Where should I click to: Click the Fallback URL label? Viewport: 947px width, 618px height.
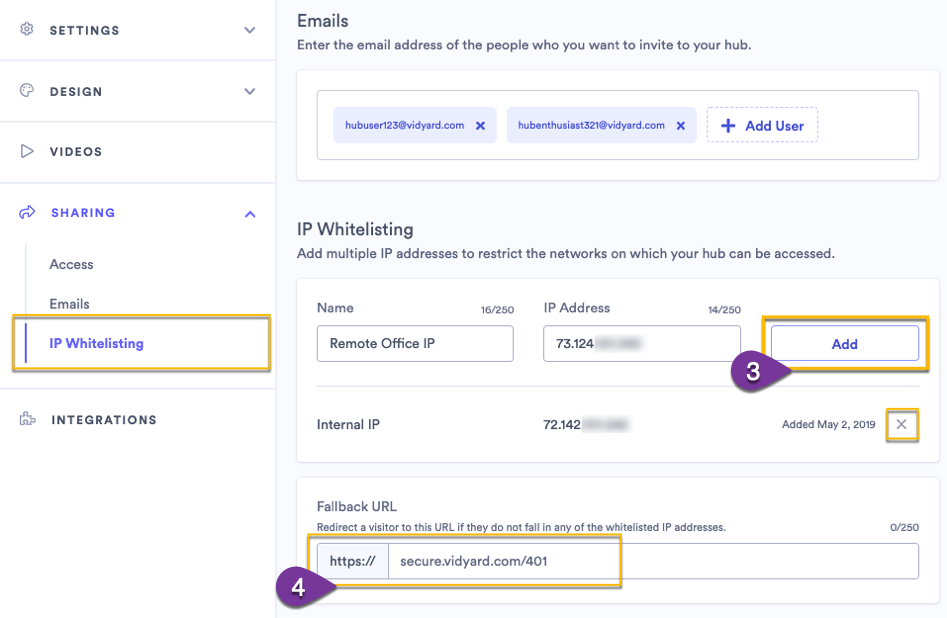(x=357, y=506)
